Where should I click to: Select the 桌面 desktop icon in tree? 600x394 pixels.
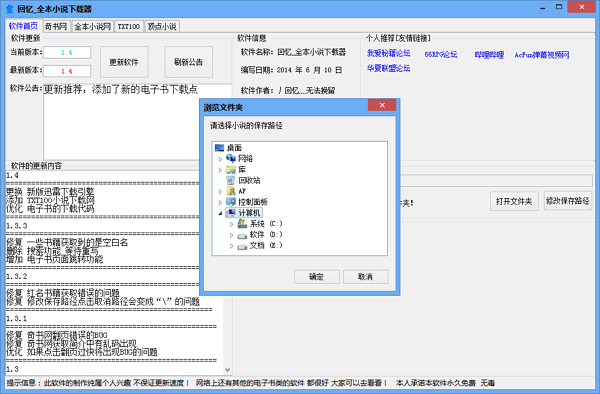pos(219,148)
